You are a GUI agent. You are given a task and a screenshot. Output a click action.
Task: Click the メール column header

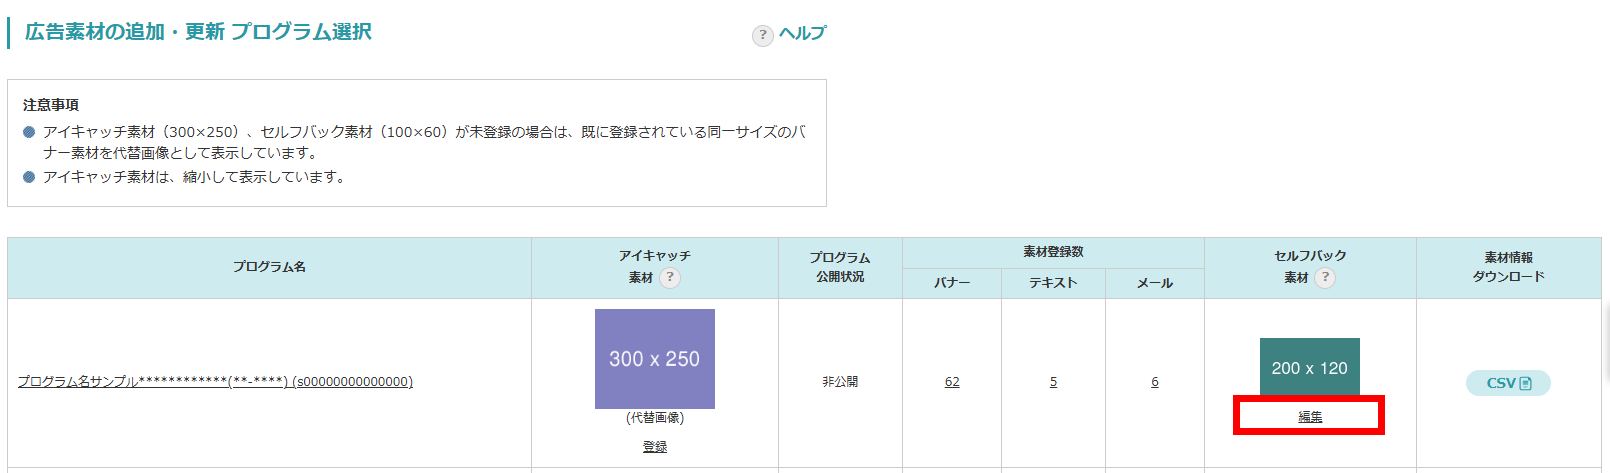[x=1155, y=283]
